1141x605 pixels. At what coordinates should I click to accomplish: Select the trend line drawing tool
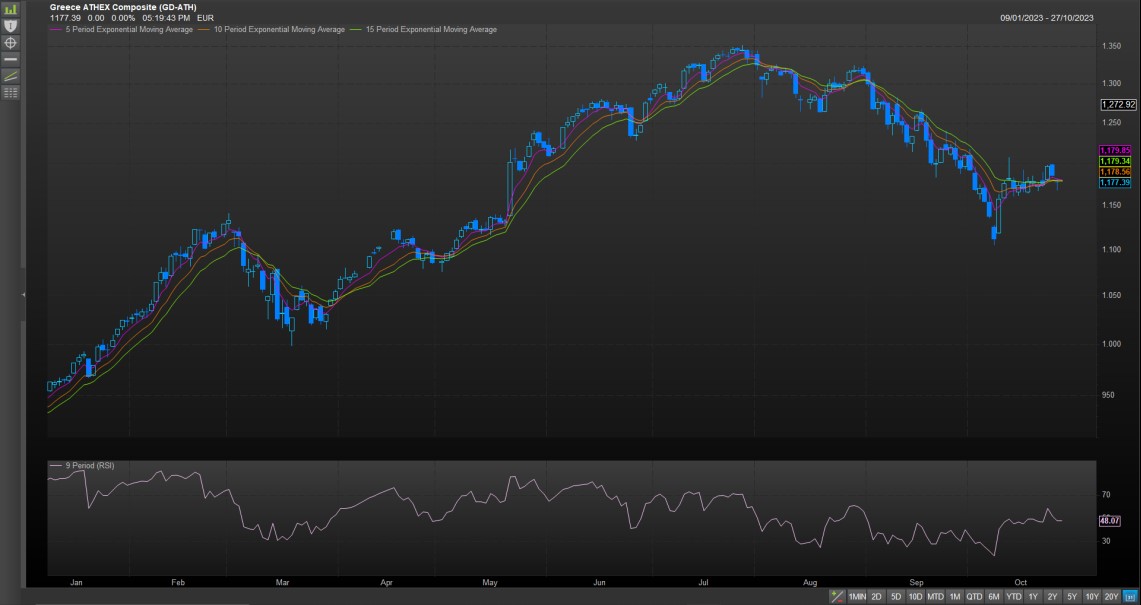pos(11,76)
